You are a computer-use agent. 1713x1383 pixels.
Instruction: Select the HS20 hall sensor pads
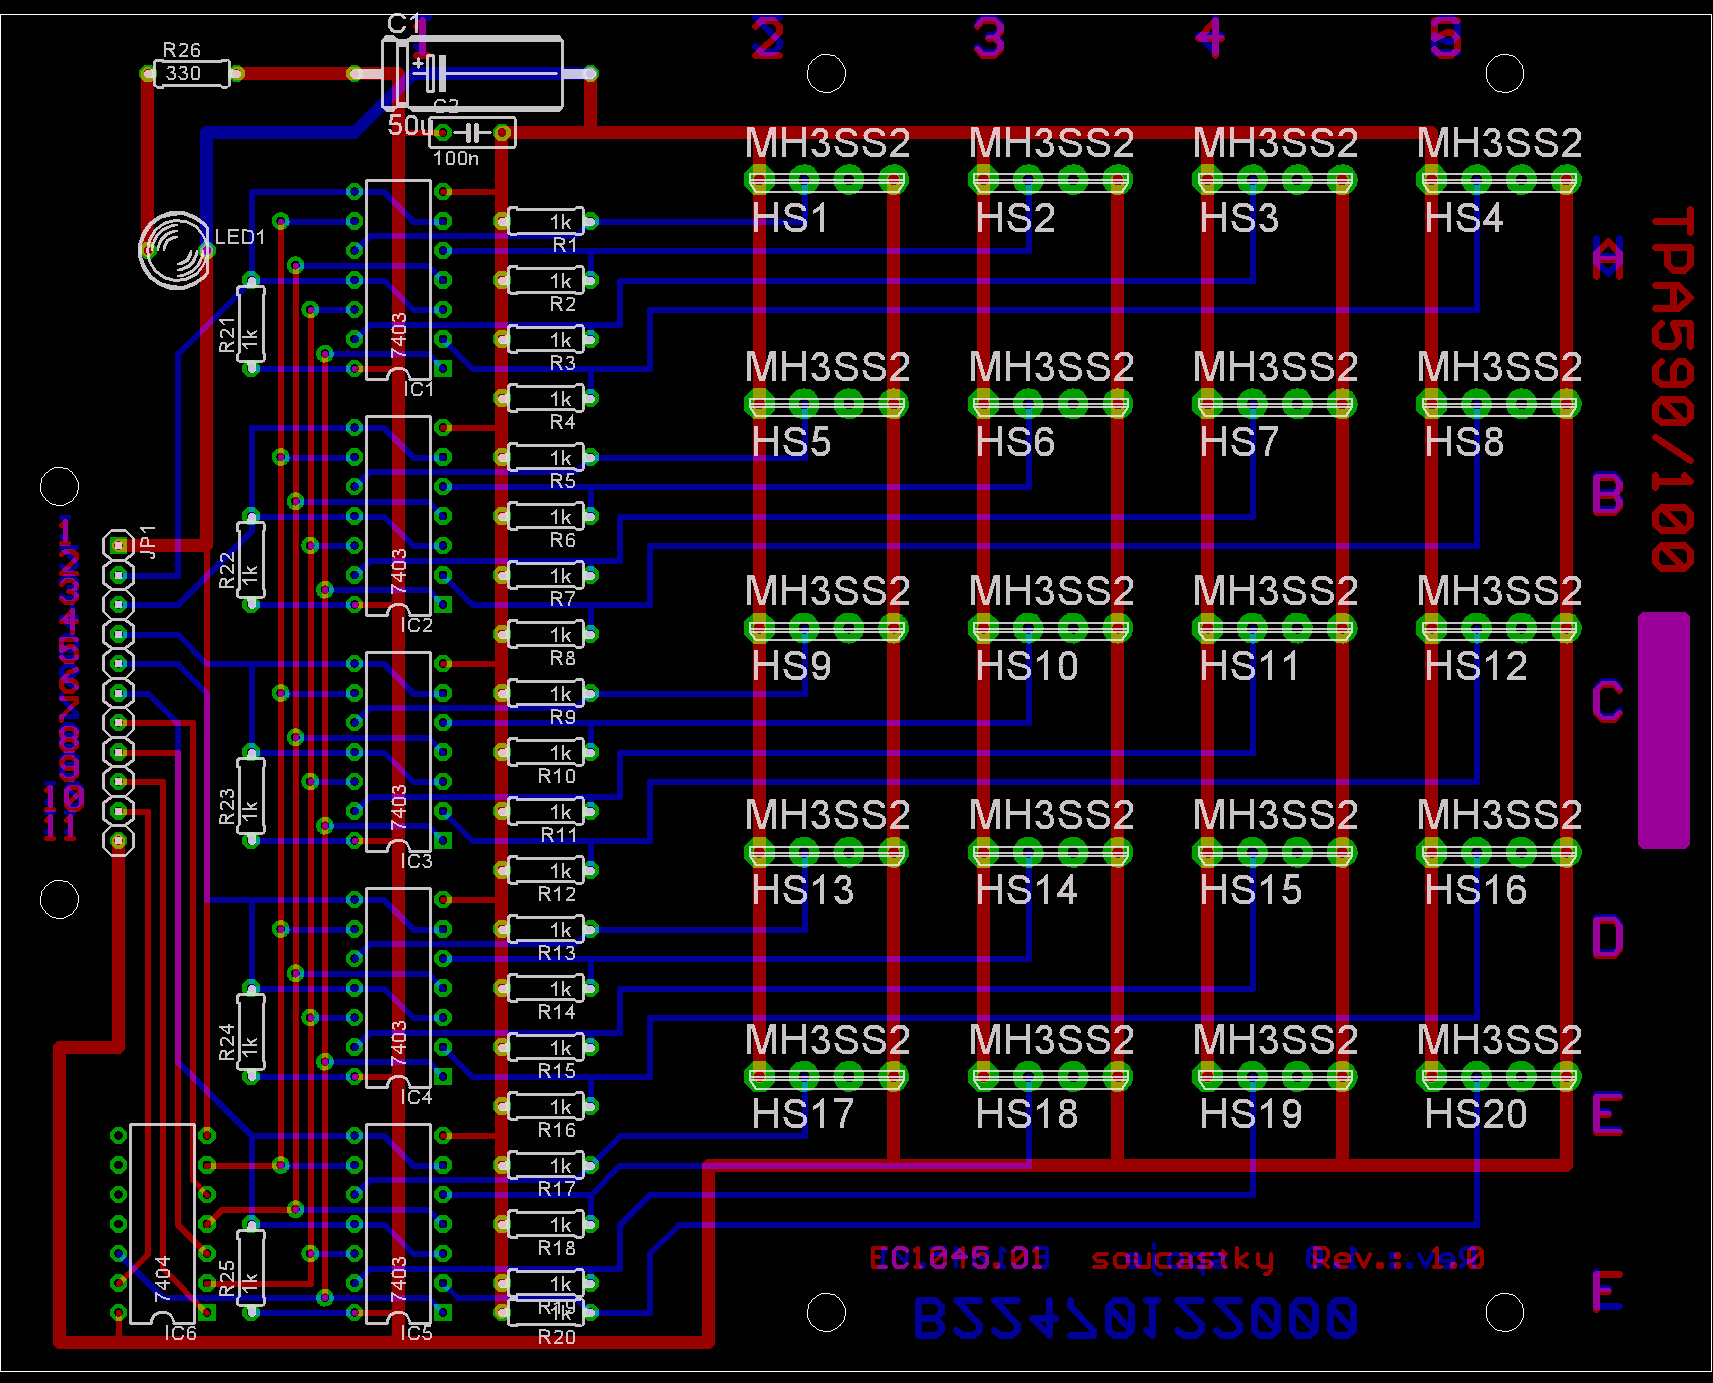point(1498,1077)
